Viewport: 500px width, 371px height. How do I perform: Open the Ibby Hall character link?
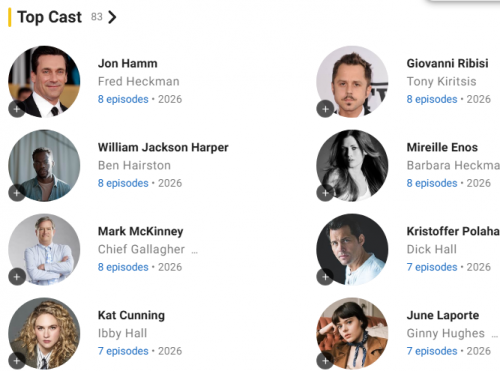pos(122,333)
